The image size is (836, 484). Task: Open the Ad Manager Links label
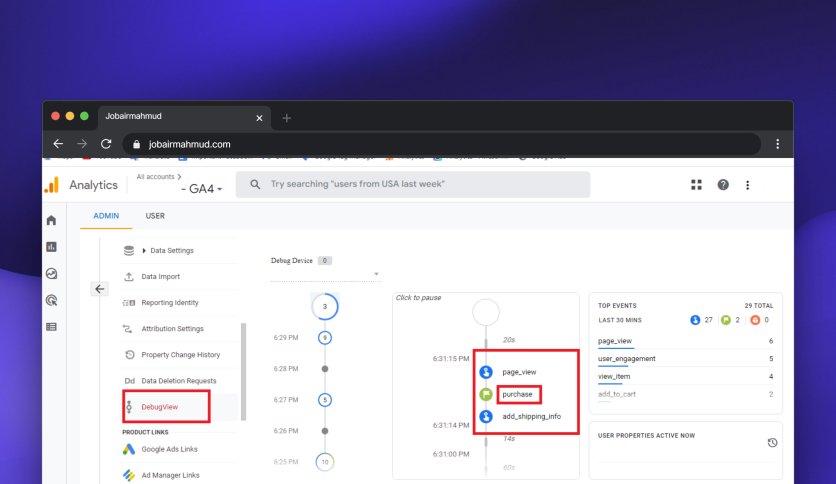pyautogui.click(x=170, y=475)
